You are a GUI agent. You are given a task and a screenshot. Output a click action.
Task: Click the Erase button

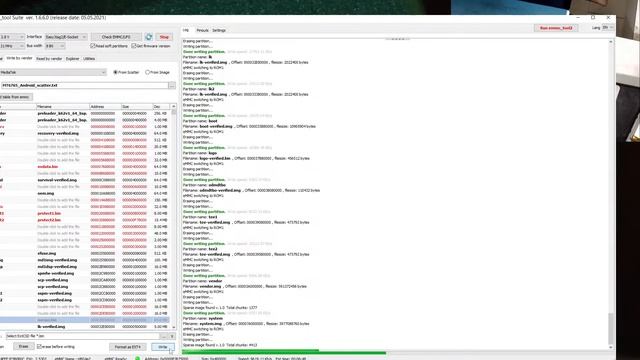click(23, 347)
